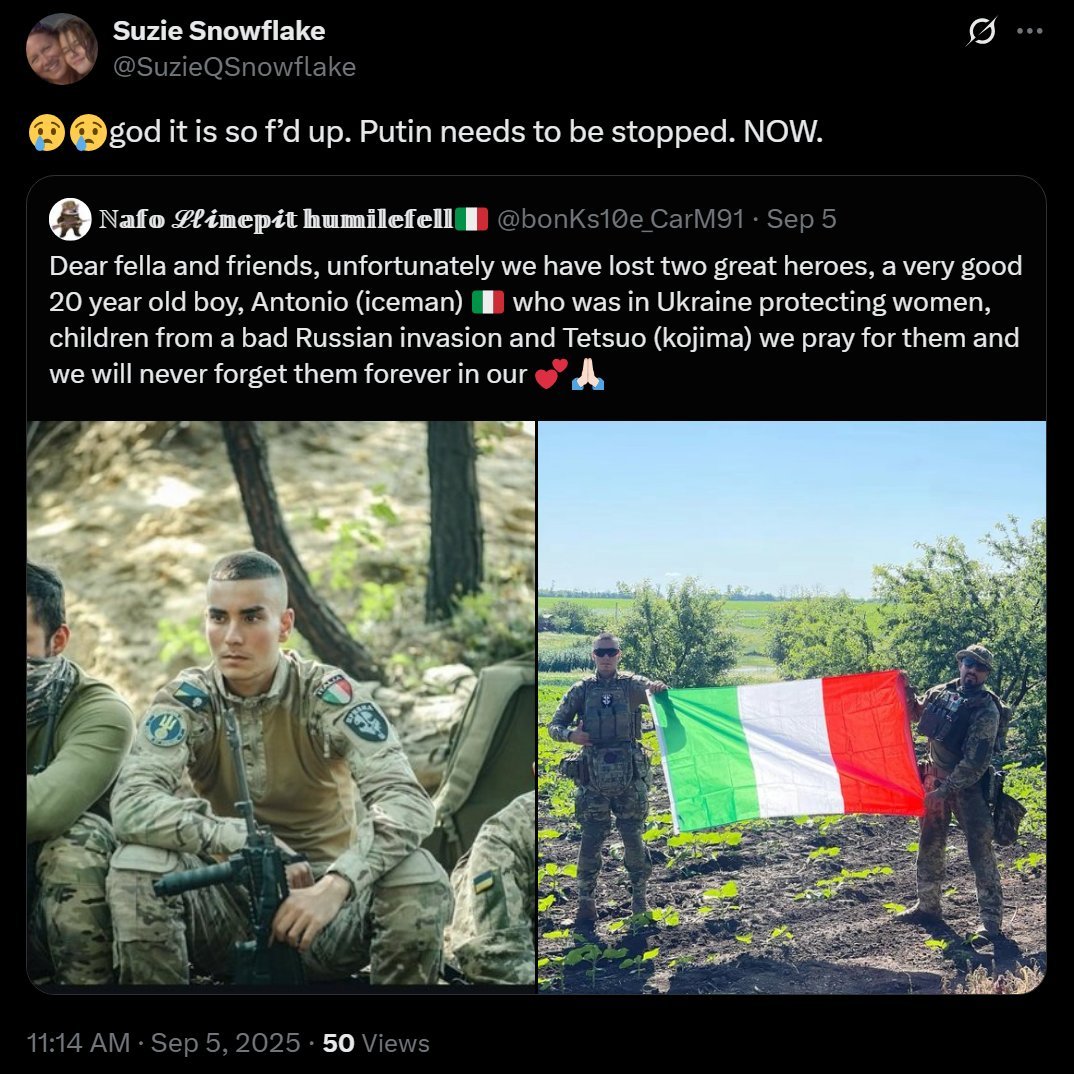This screenshot has width=1074, height=1074.
Task: Click the 50 Views counter
Action: [x=376, y=1043]
